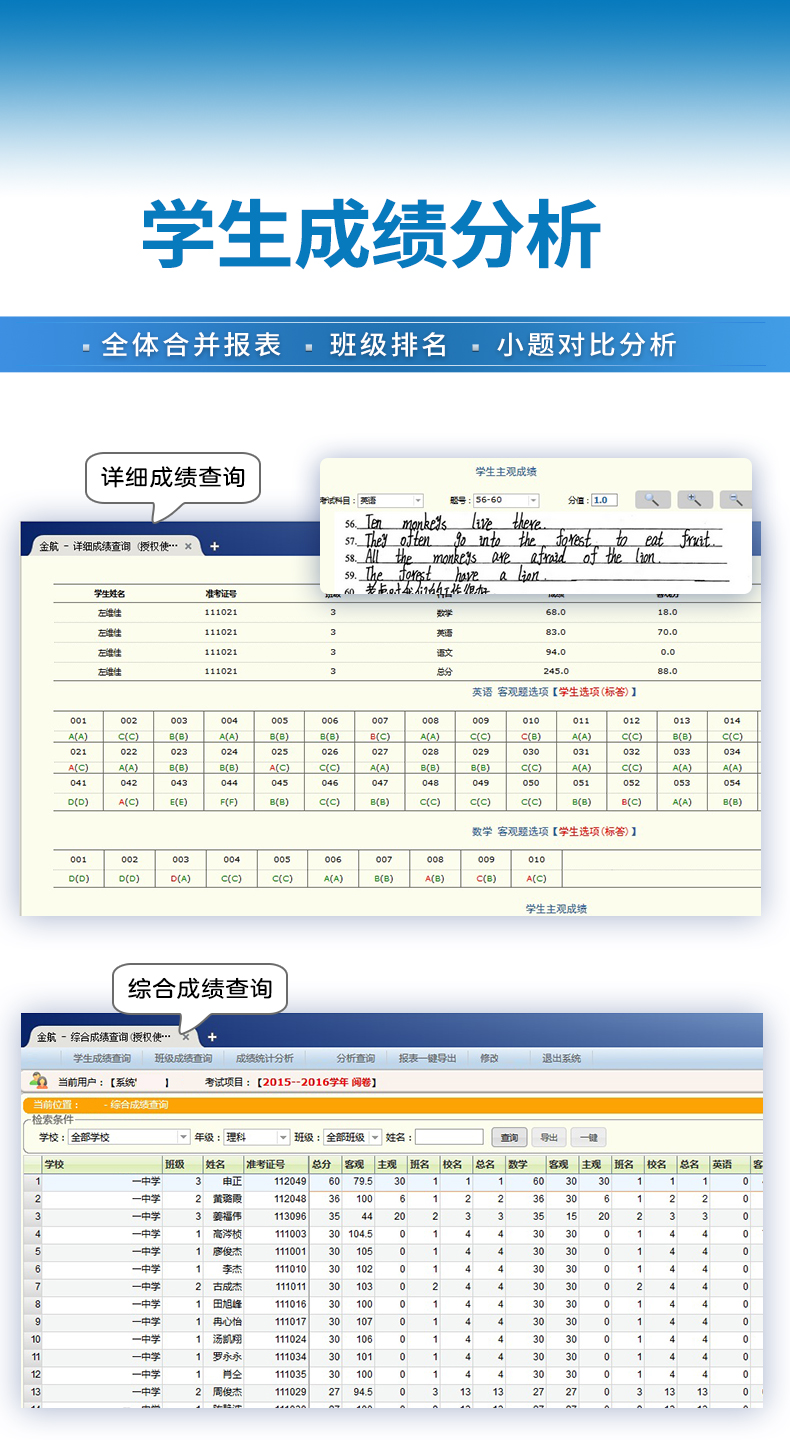Click the user avatar icon beside 当前用户

point(39,1081)
